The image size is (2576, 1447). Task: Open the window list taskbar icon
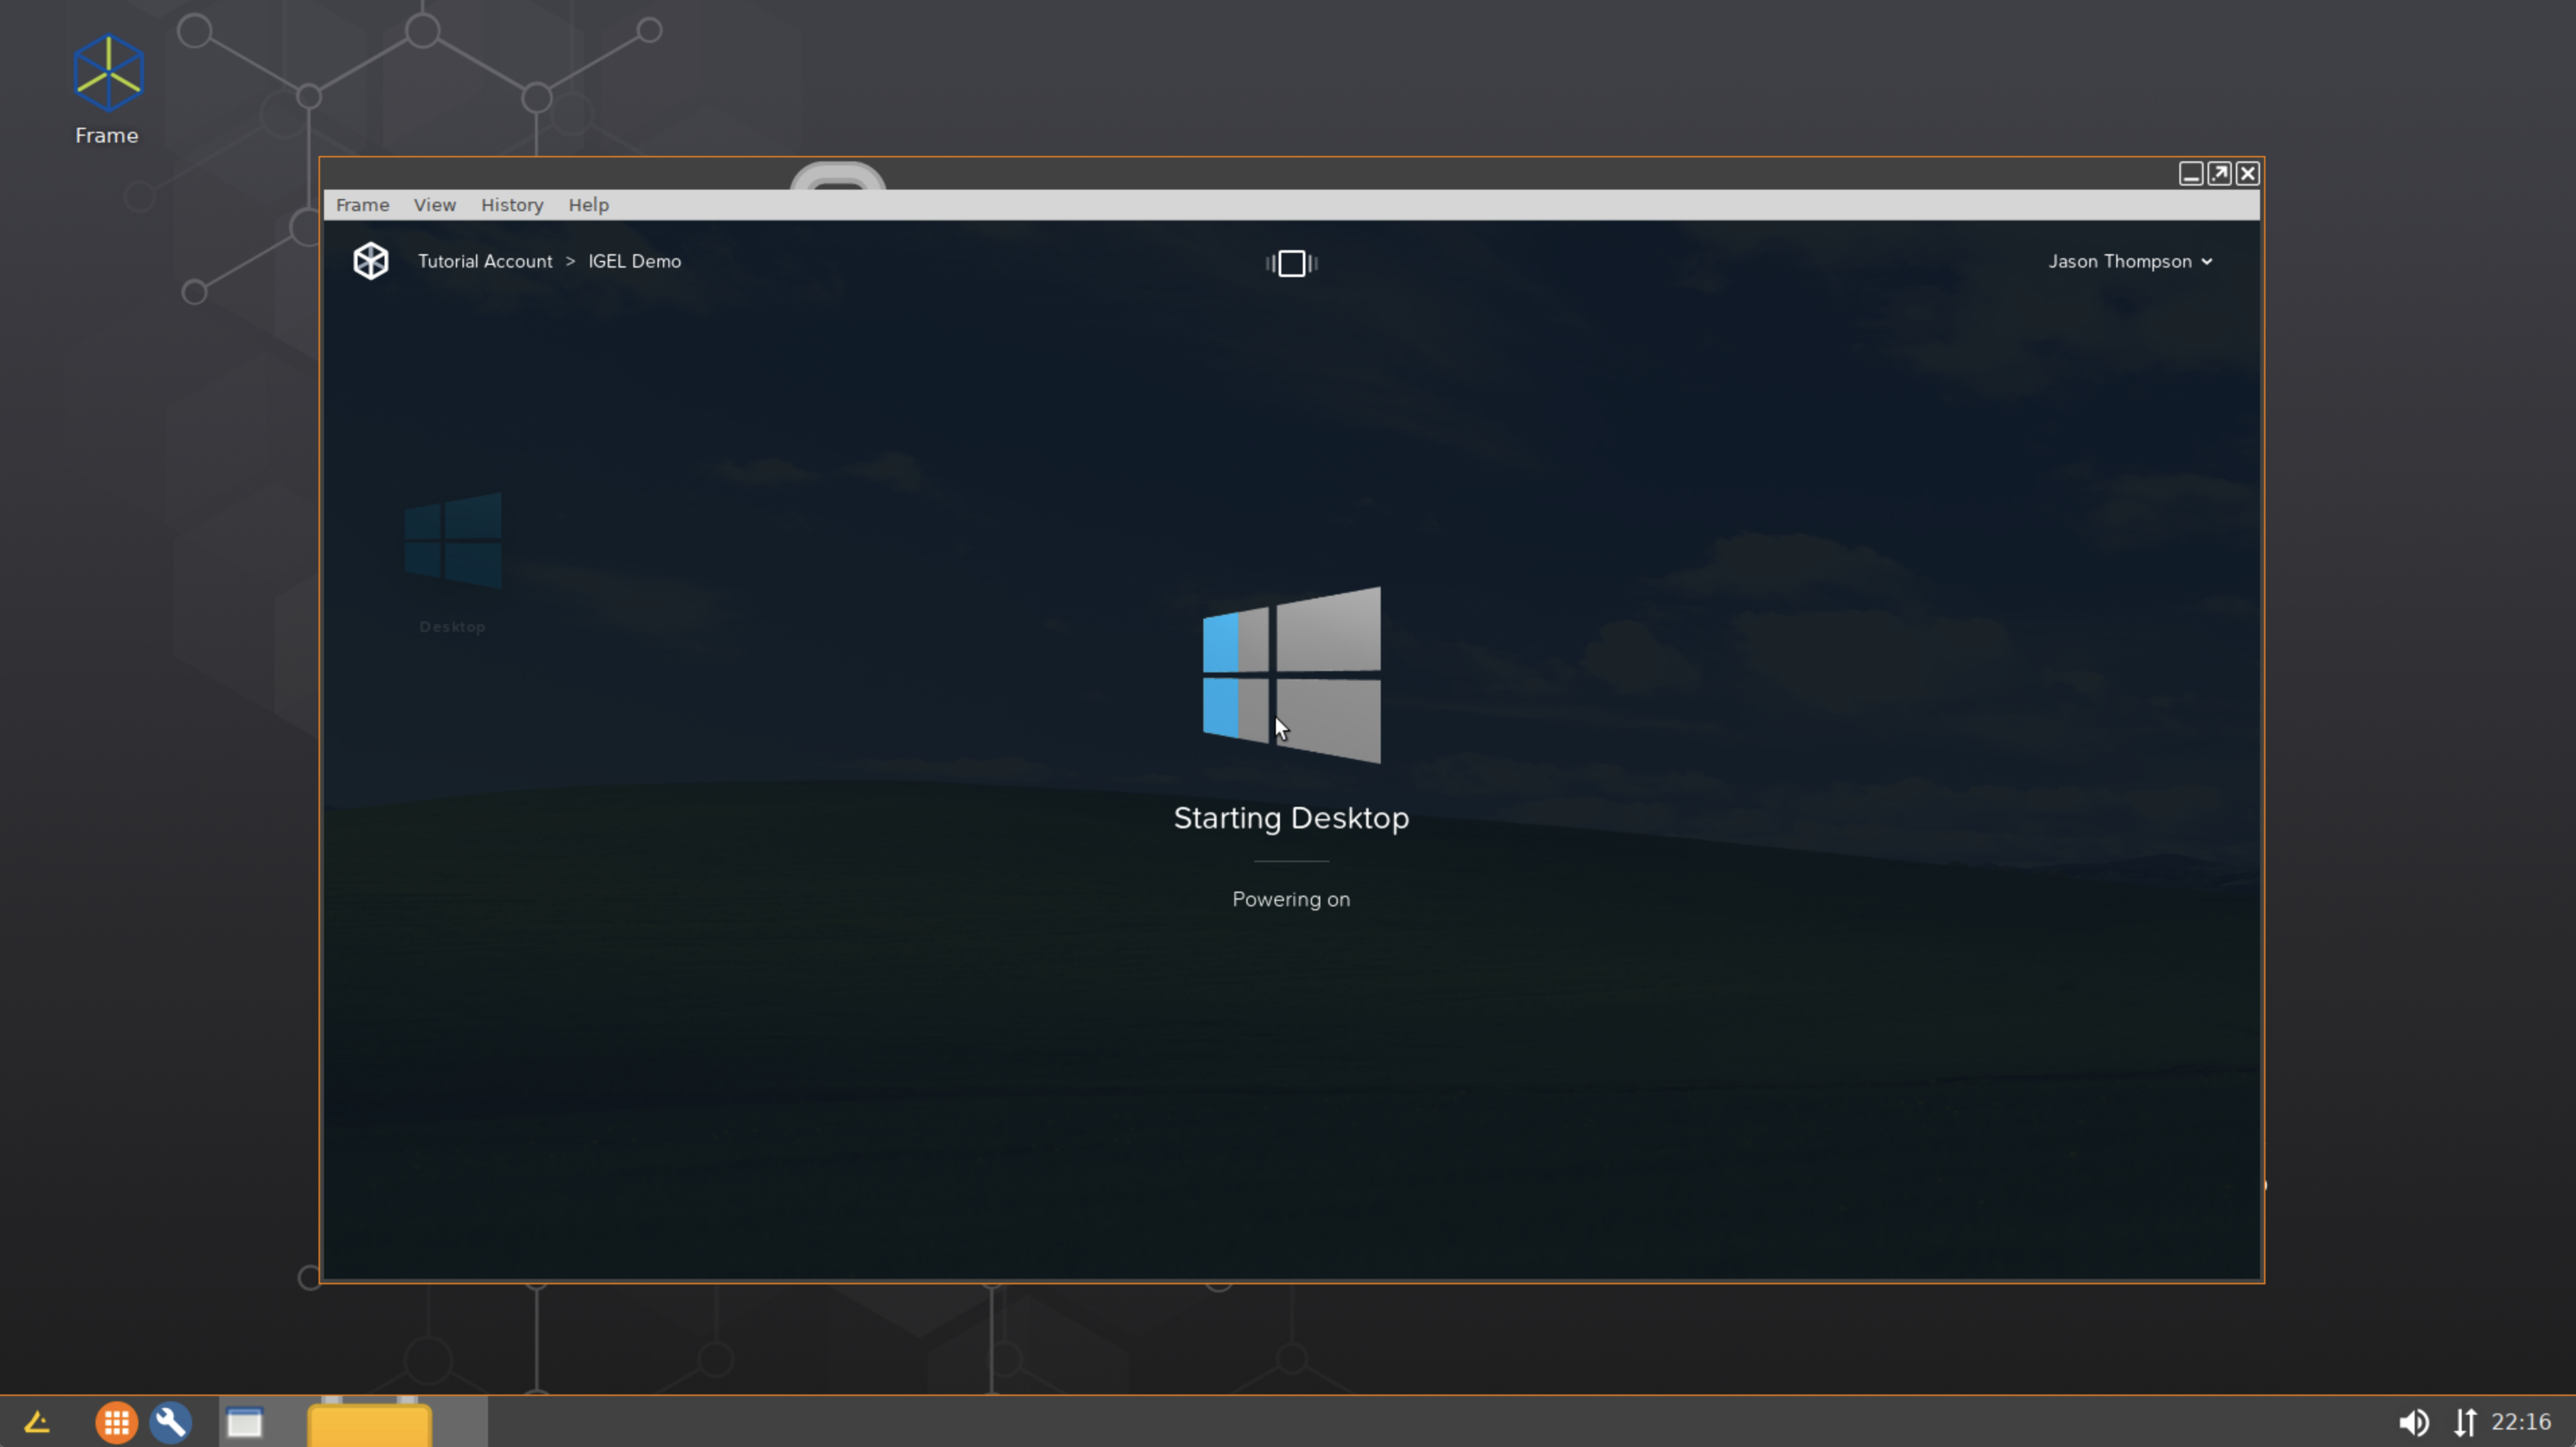coord(244,1421)
